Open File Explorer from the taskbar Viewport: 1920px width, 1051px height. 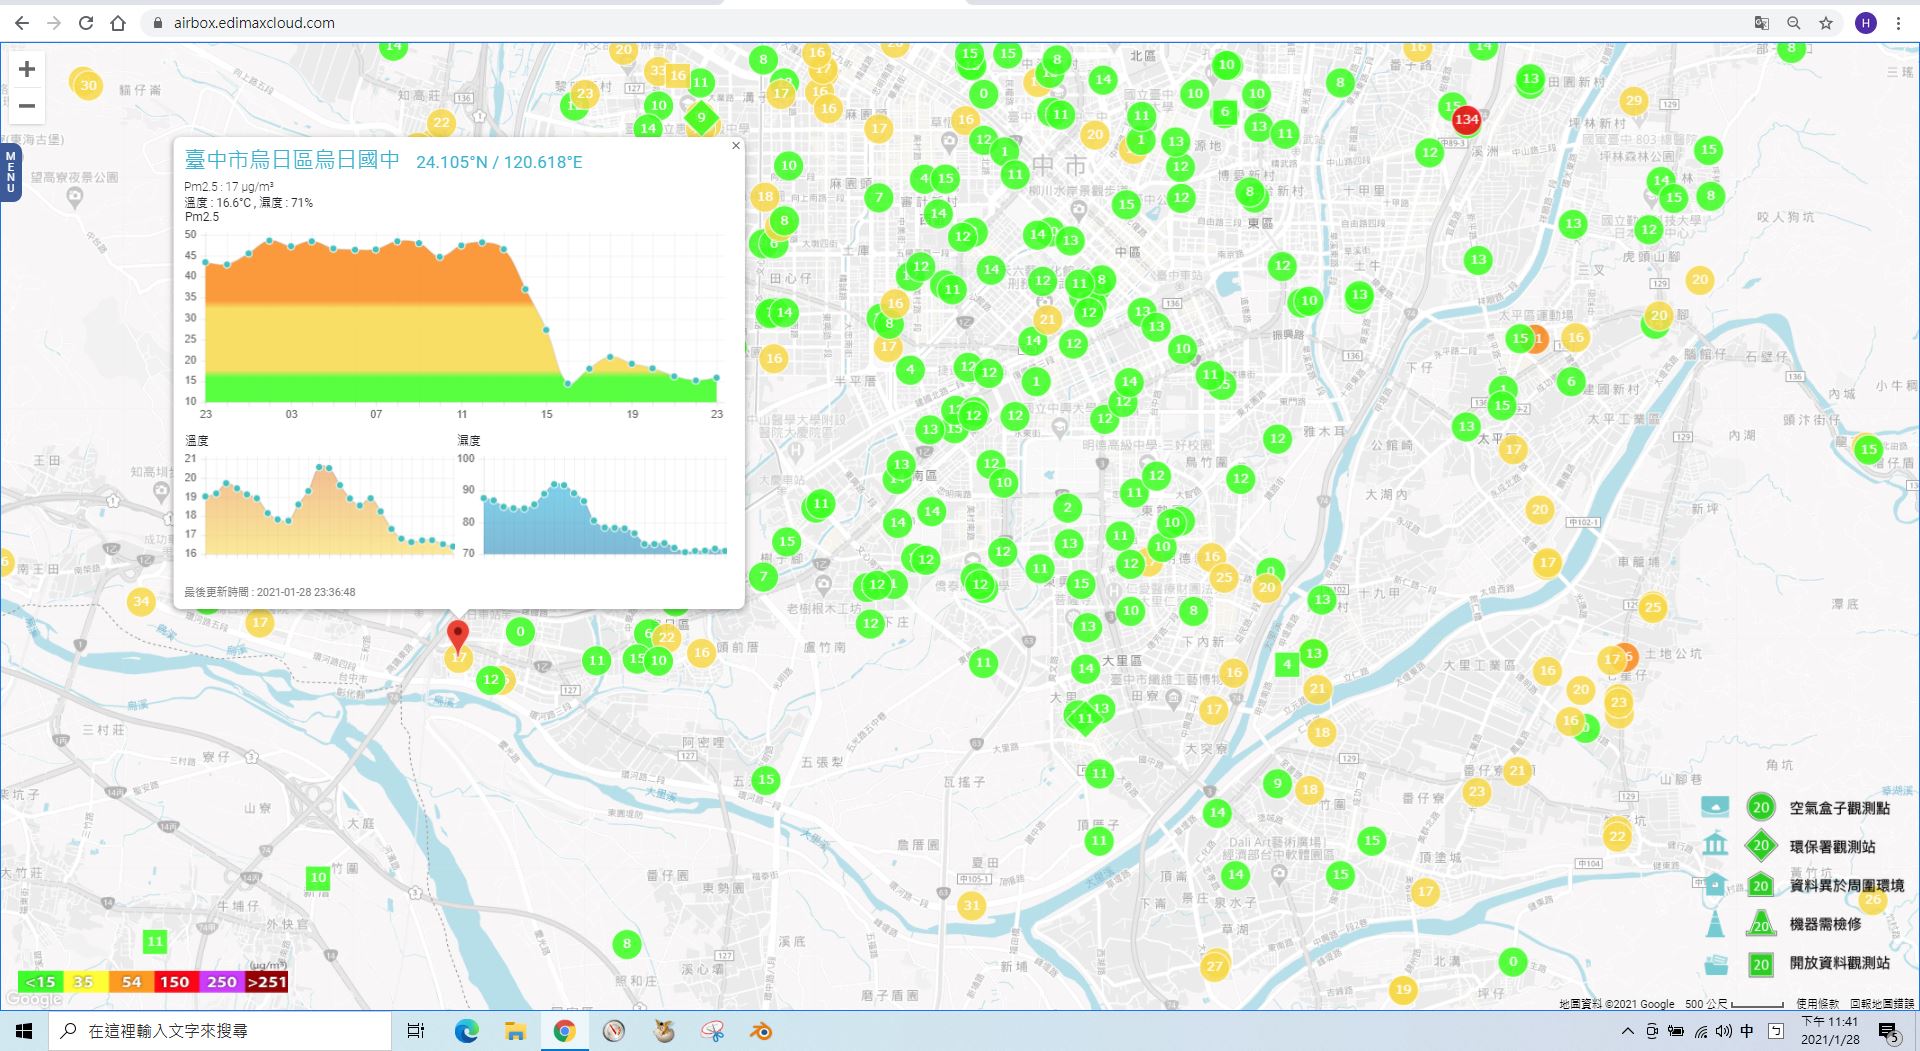click(x=515, y=1031)
